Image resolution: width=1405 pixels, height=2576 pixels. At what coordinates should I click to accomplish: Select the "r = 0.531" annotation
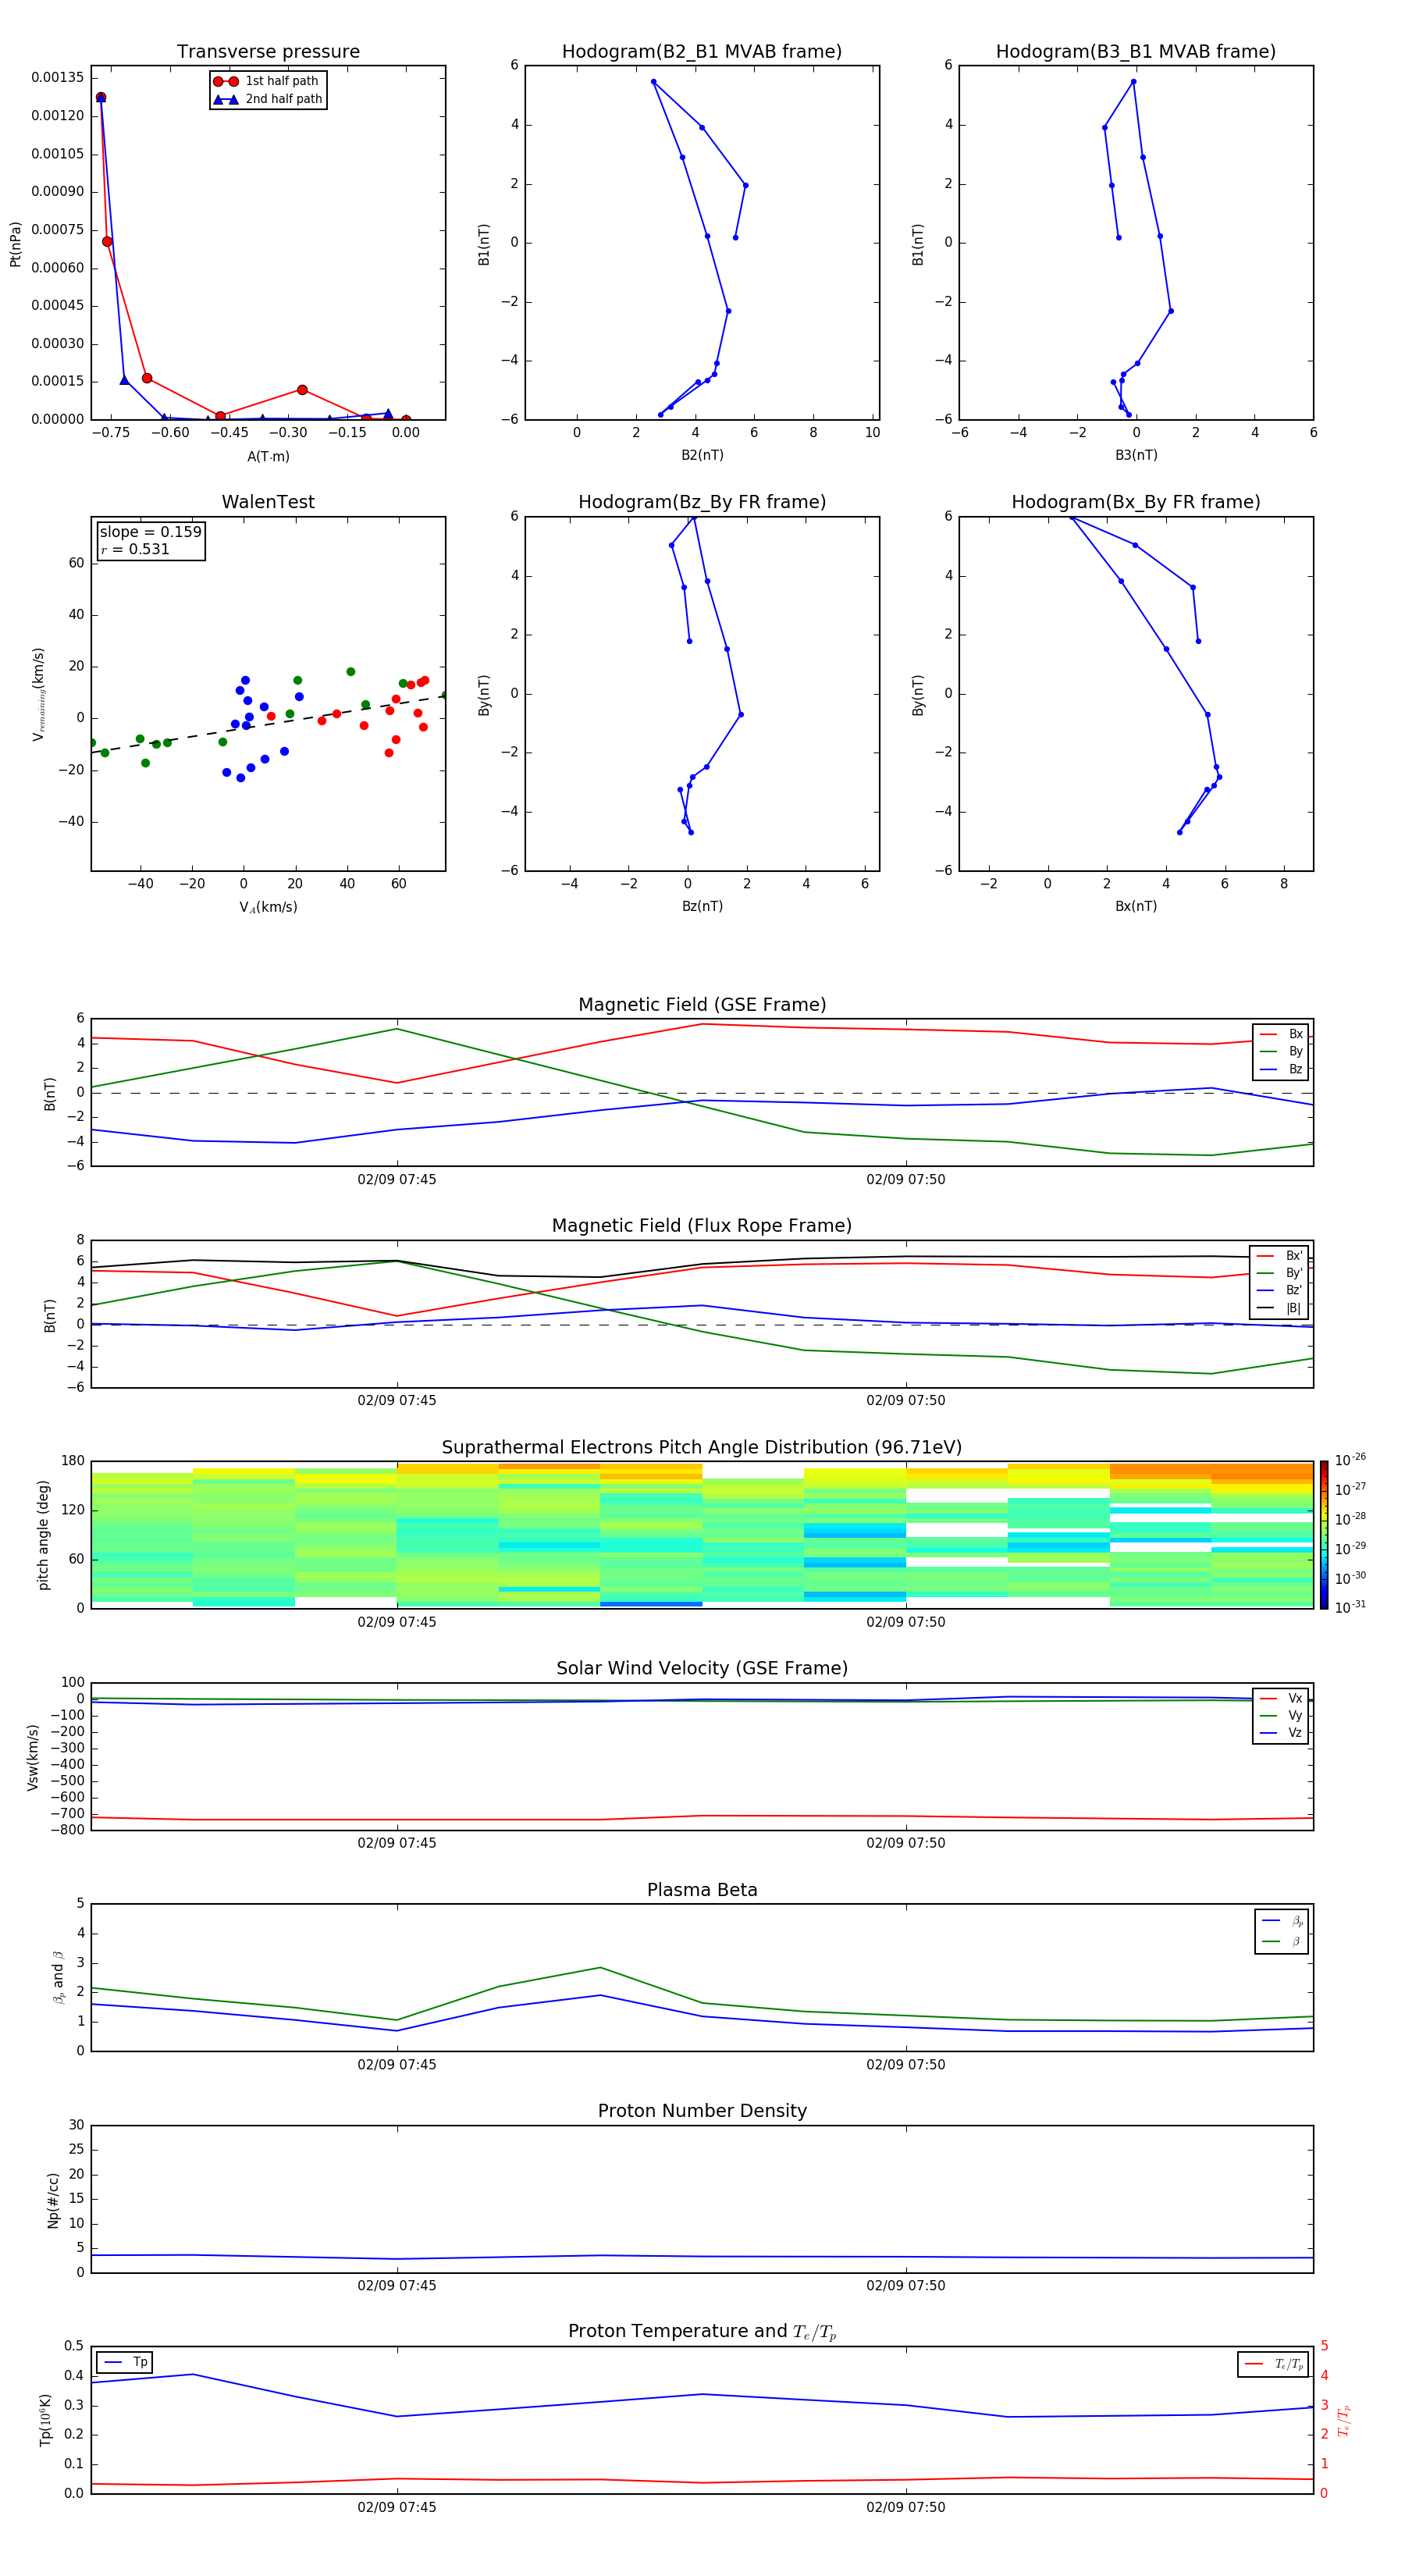[135, 549]
